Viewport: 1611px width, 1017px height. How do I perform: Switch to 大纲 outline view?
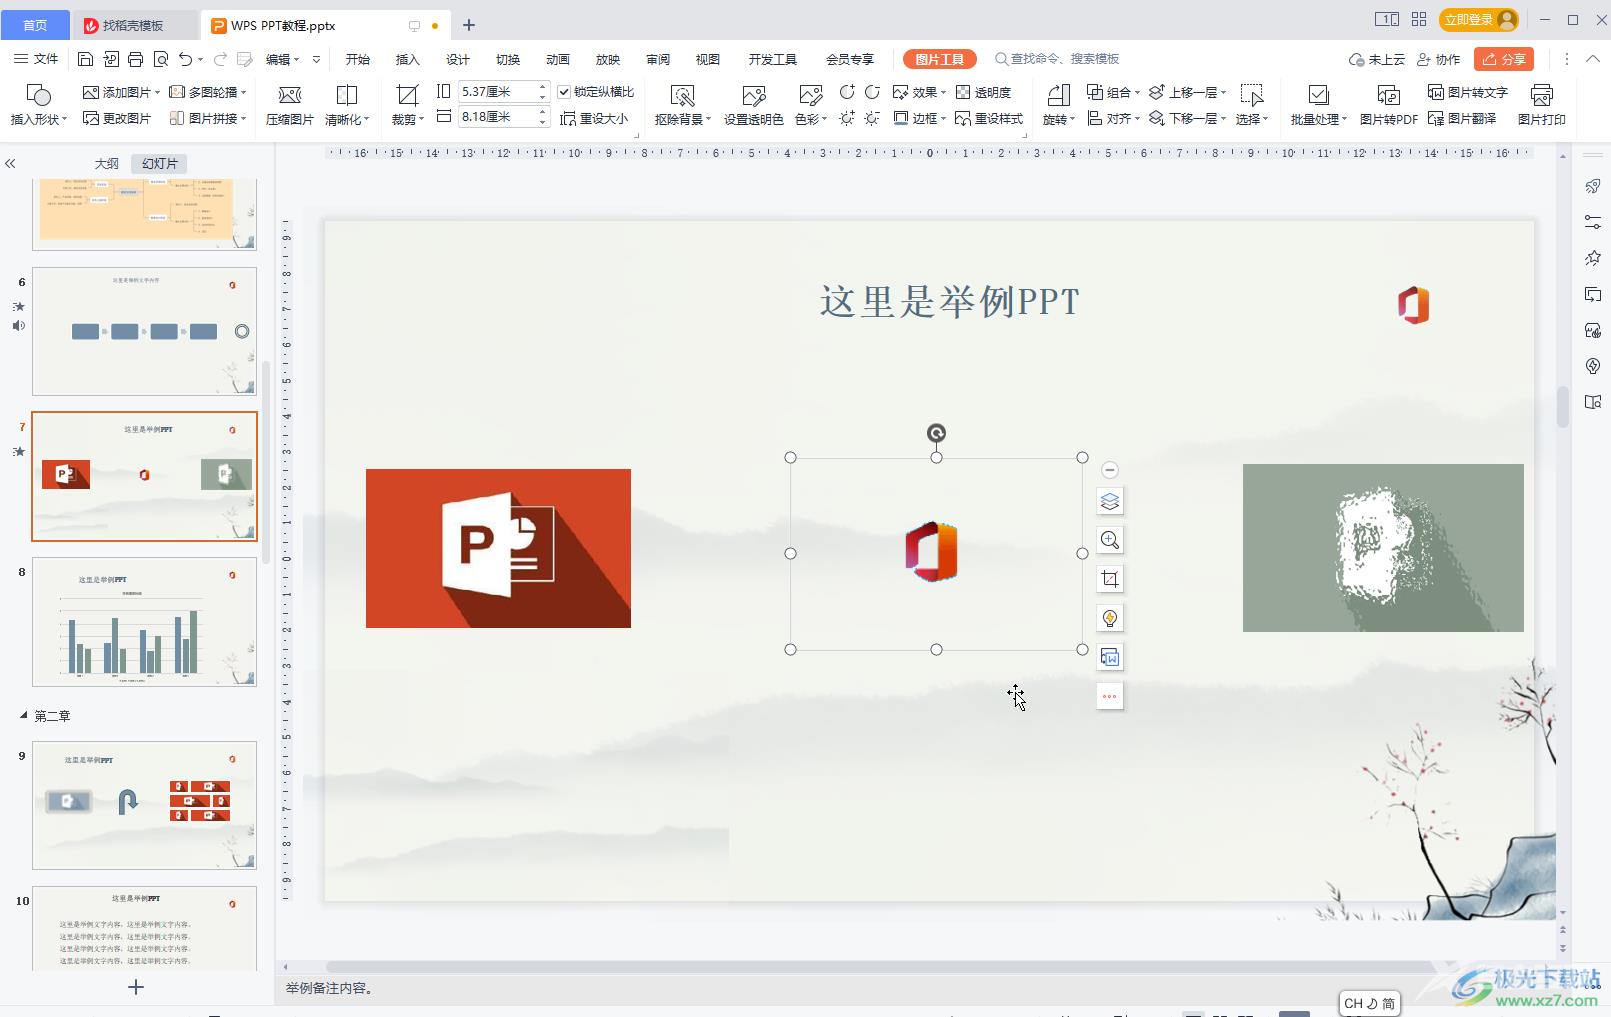pyautogui.click(x=106, y=163)
